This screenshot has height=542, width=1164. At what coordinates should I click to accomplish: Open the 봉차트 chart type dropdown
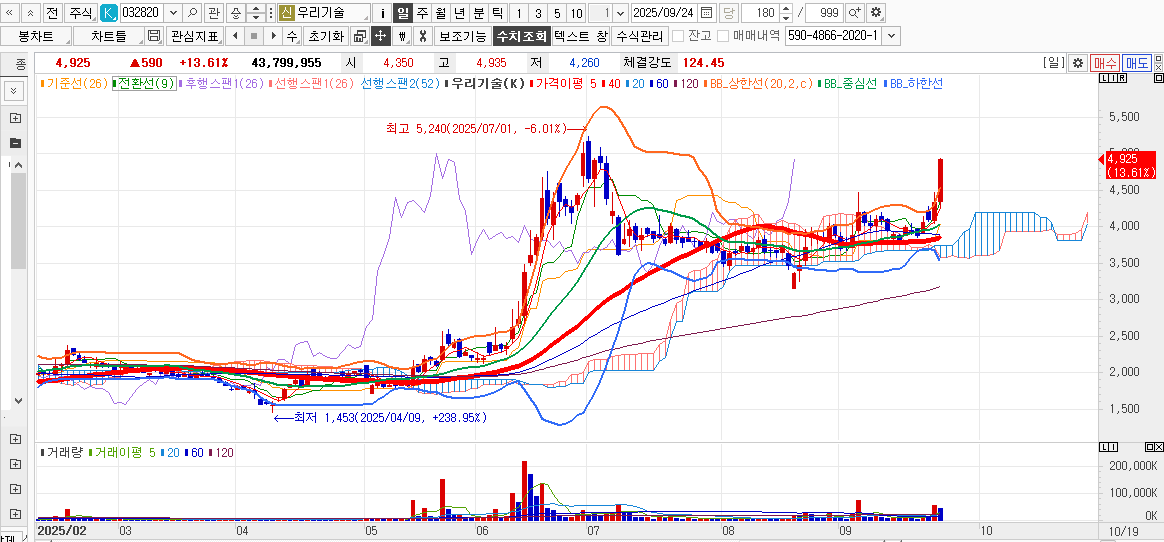tap(36, 36)
